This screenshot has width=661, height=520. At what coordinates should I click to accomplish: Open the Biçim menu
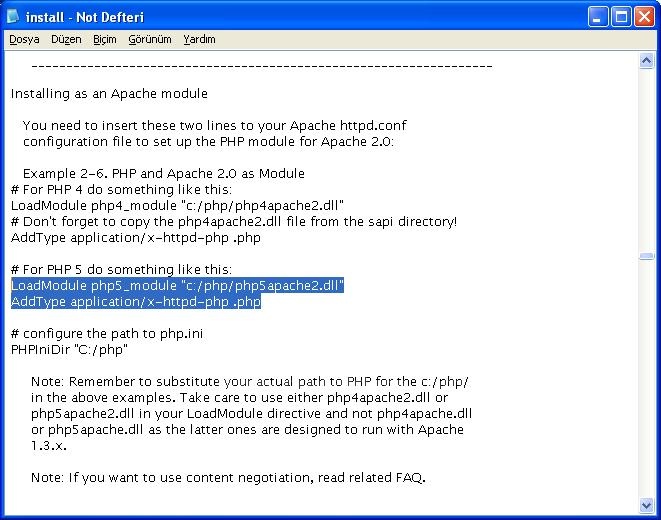[104, 40]
